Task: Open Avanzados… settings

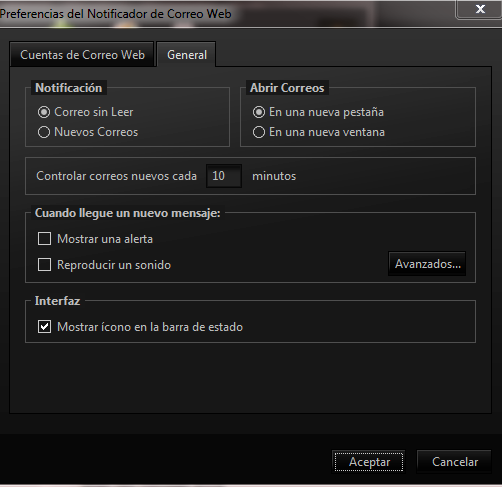Action: pos(427,264)
